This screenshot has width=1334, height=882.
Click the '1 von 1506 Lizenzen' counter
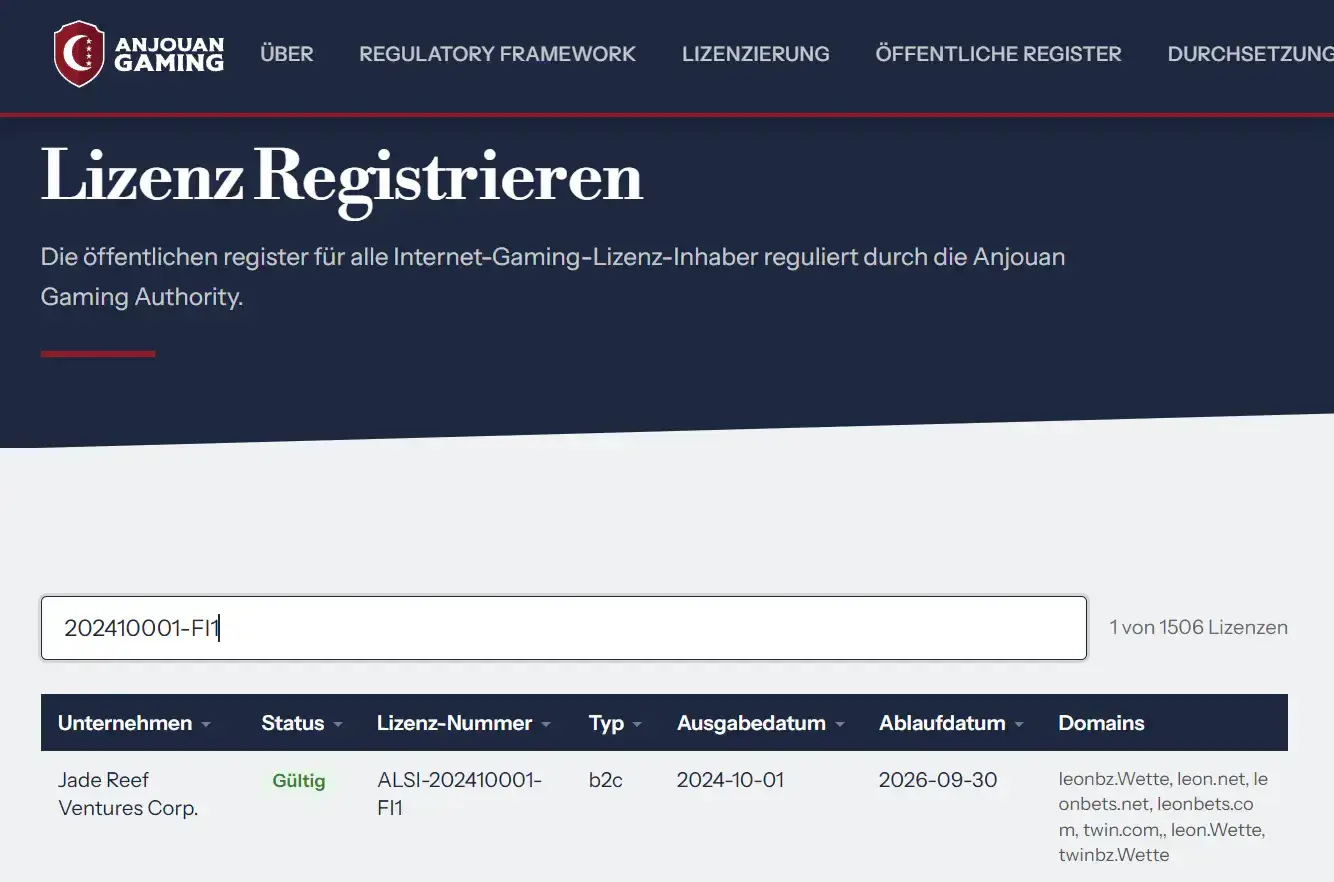pyautogui.click(x=1198, y=628)
